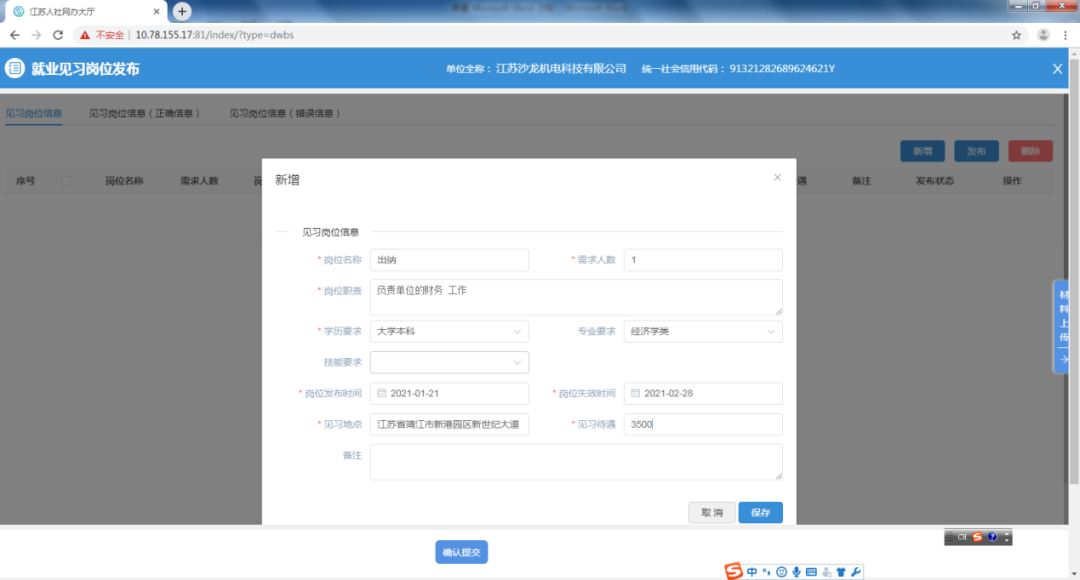
Task: Click the browser reload icon
Action: (x=58, y=35)
